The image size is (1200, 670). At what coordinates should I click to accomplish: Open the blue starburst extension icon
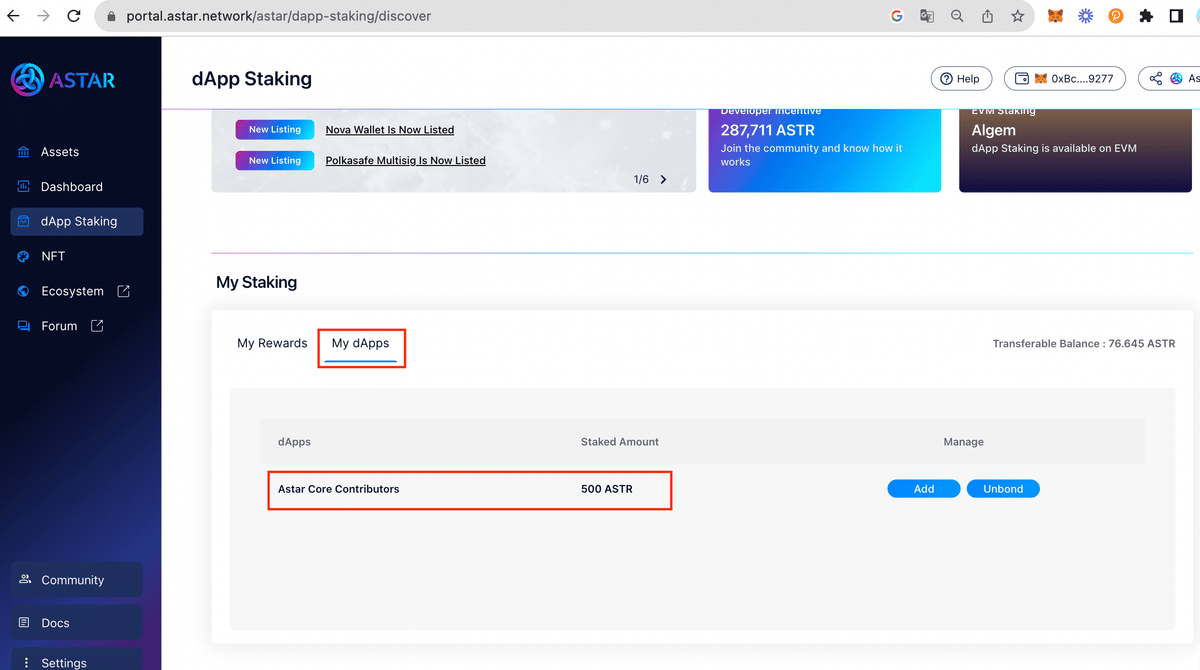tap(1085, 16)
